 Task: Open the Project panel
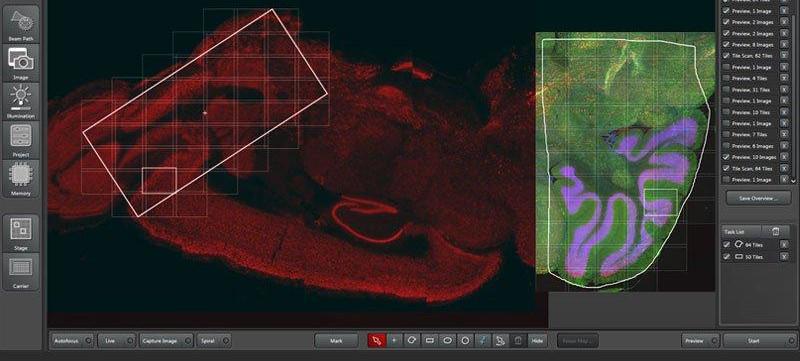point(21,140)
